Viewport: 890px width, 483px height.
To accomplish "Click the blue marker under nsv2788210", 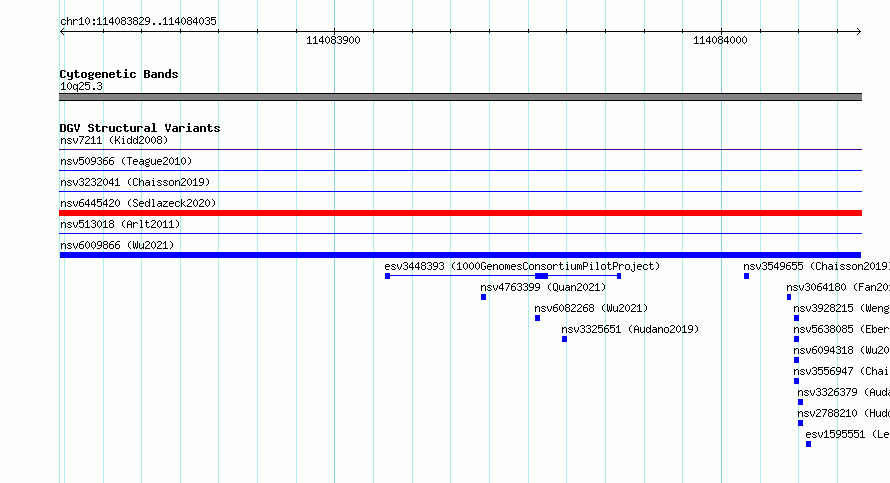I will [800, 423].
